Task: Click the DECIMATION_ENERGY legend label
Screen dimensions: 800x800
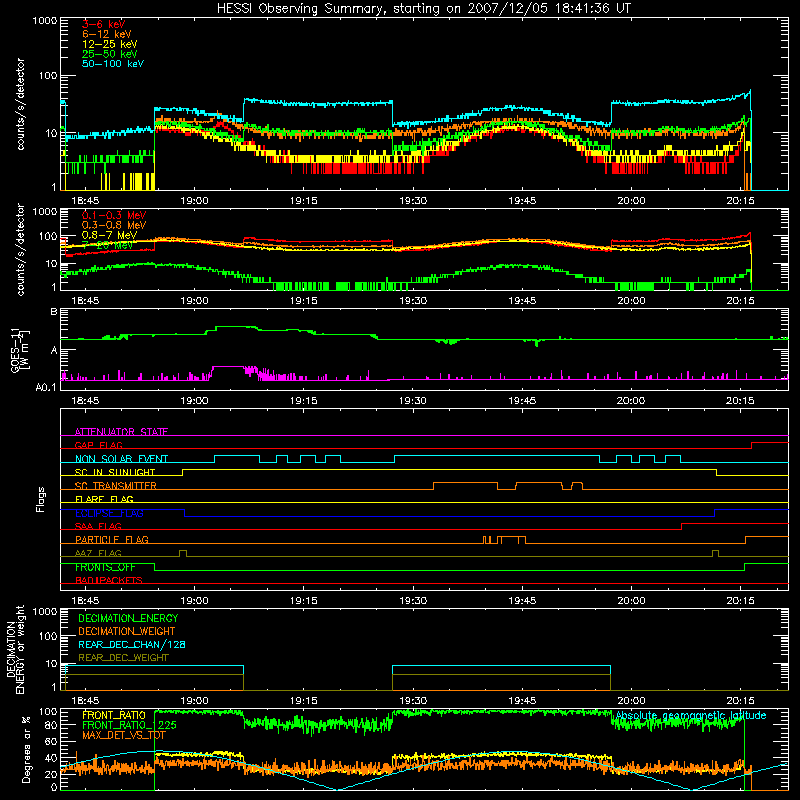Action: click(x=128, y=618)
